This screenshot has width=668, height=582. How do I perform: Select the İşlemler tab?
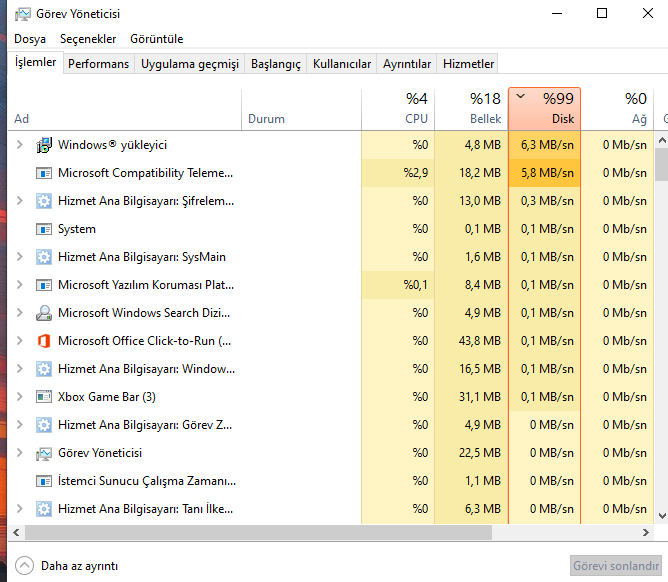(x=35, y=63)
